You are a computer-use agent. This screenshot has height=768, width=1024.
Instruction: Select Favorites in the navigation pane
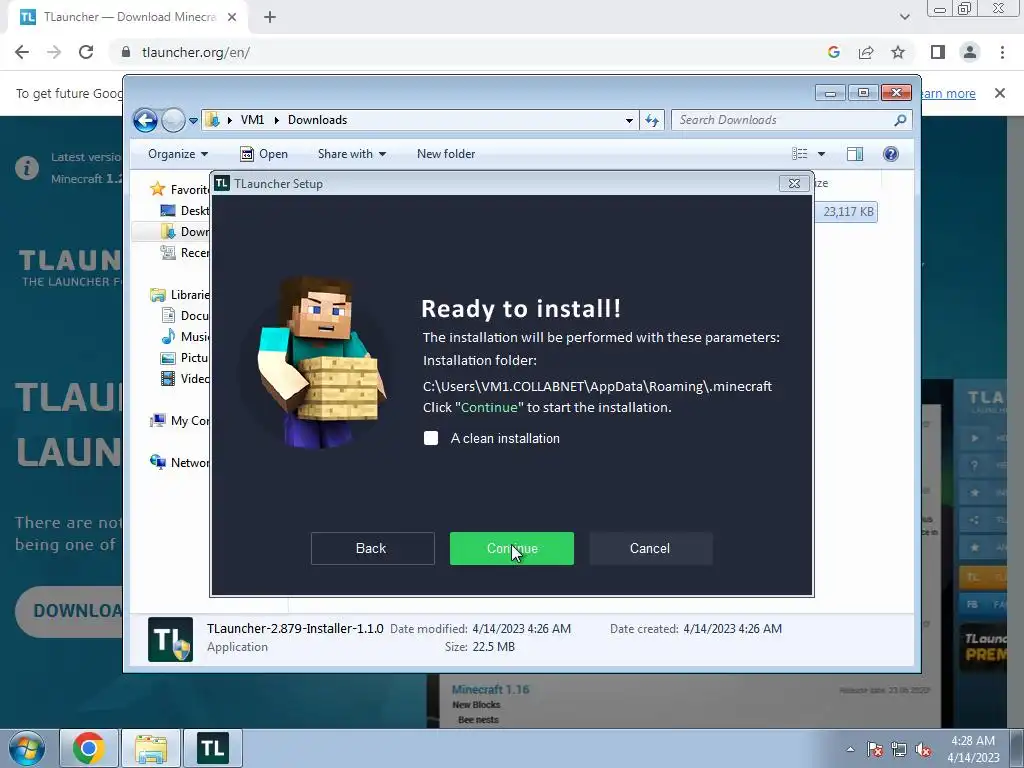click(x=180, y=189)
